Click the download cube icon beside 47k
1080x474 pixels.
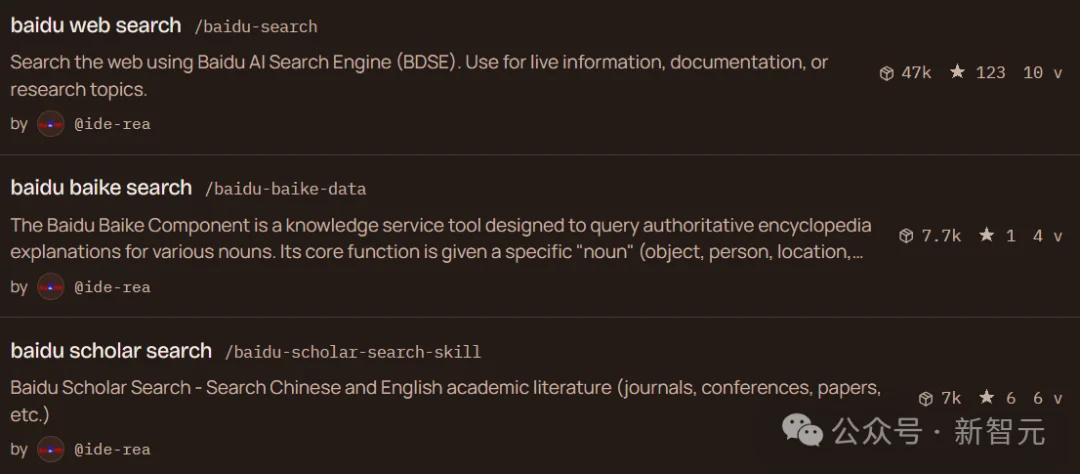(x=886, y=73)
